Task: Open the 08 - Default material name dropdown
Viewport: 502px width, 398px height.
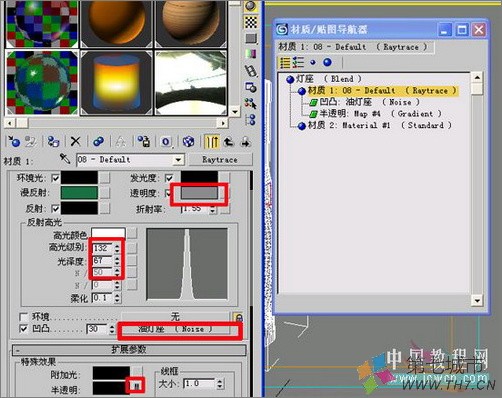Action: point(179,160)
